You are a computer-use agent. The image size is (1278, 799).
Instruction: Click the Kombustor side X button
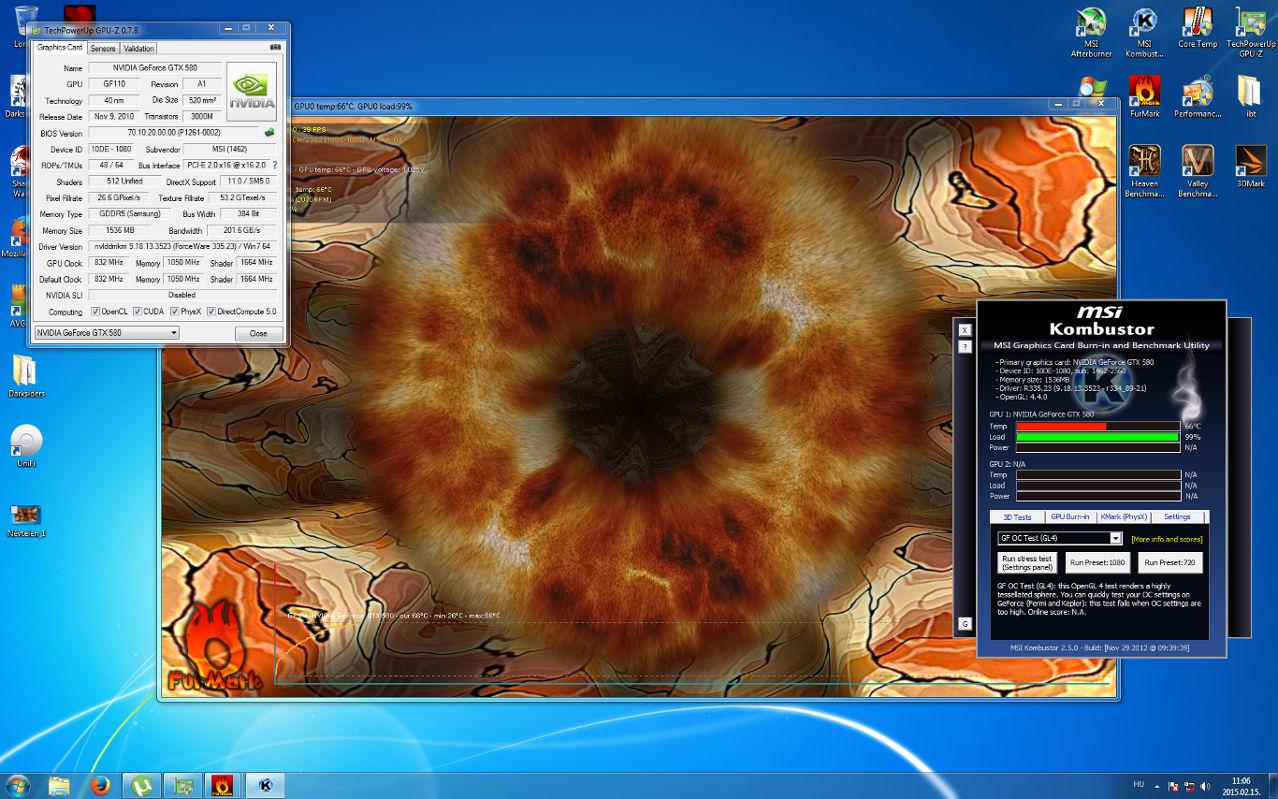965,330
